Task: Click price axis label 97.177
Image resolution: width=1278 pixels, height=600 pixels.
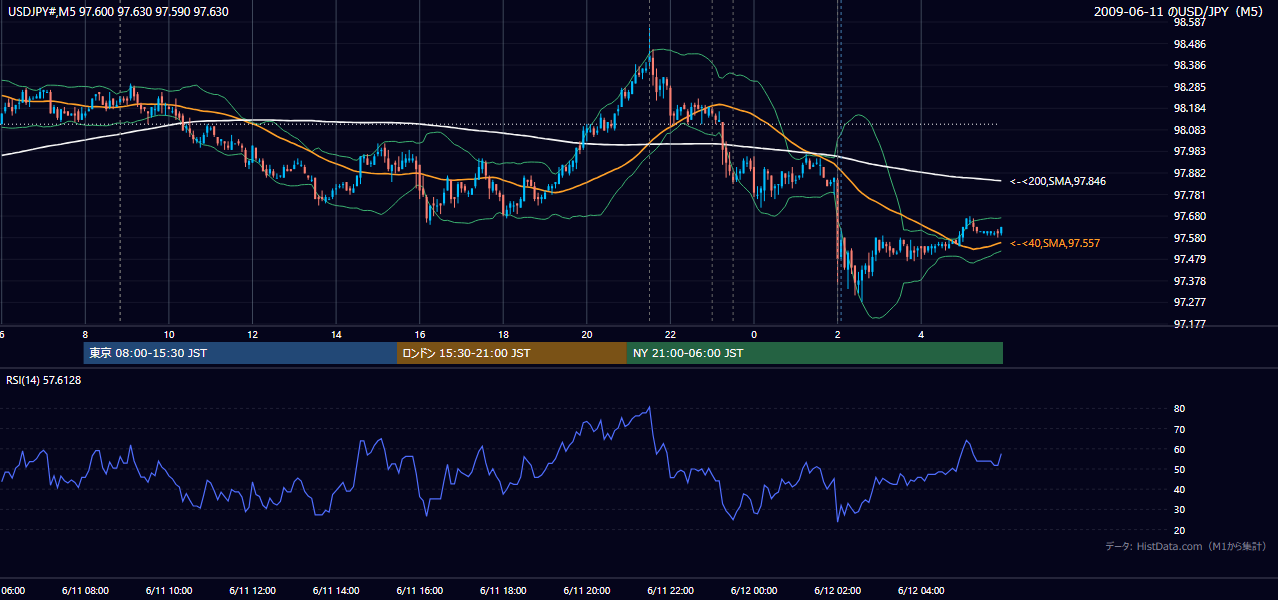Action: coord(1190,324)
